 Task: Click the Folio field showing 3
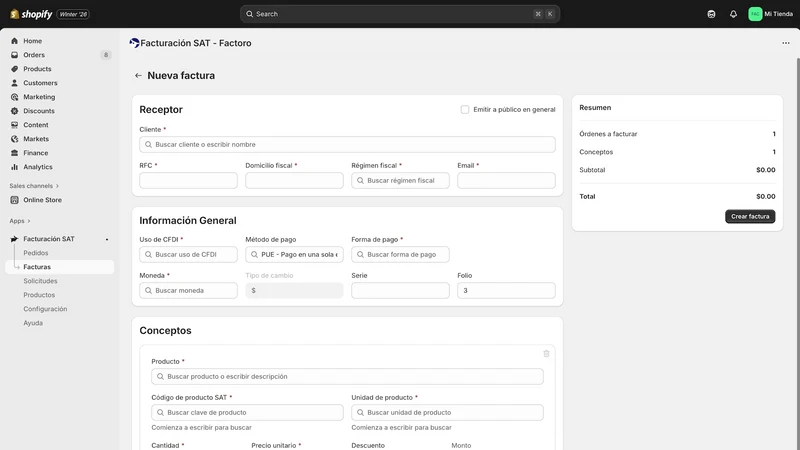point(506,290)
